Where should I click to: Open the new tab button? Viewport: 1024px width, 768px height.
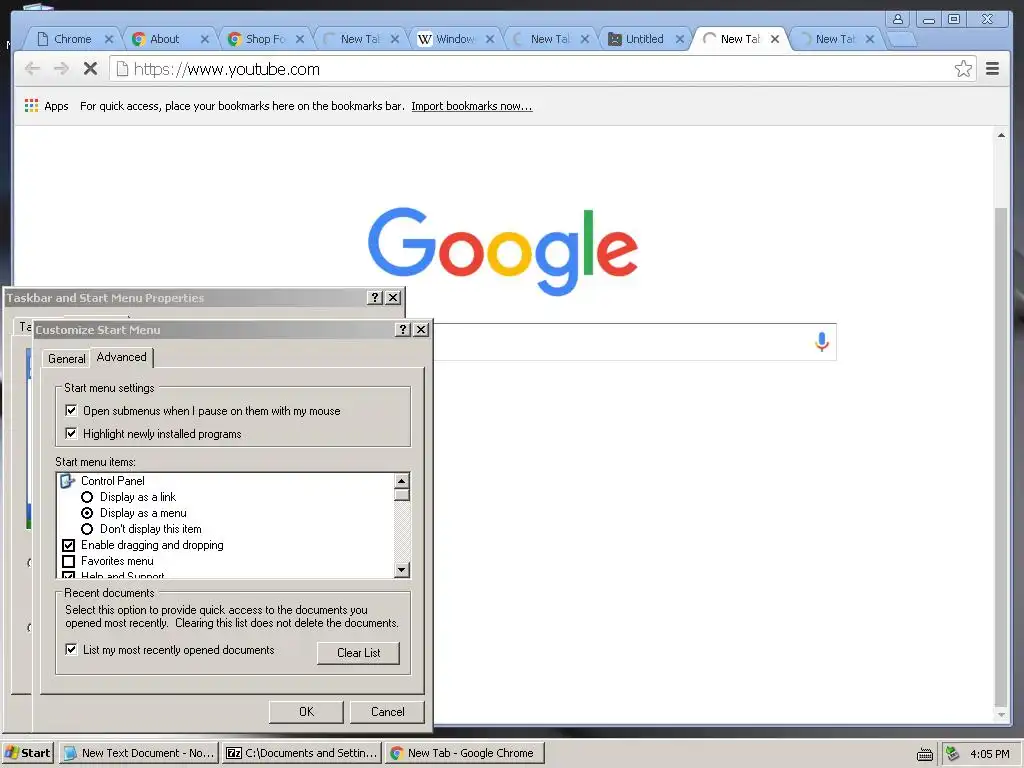(903, 40)
